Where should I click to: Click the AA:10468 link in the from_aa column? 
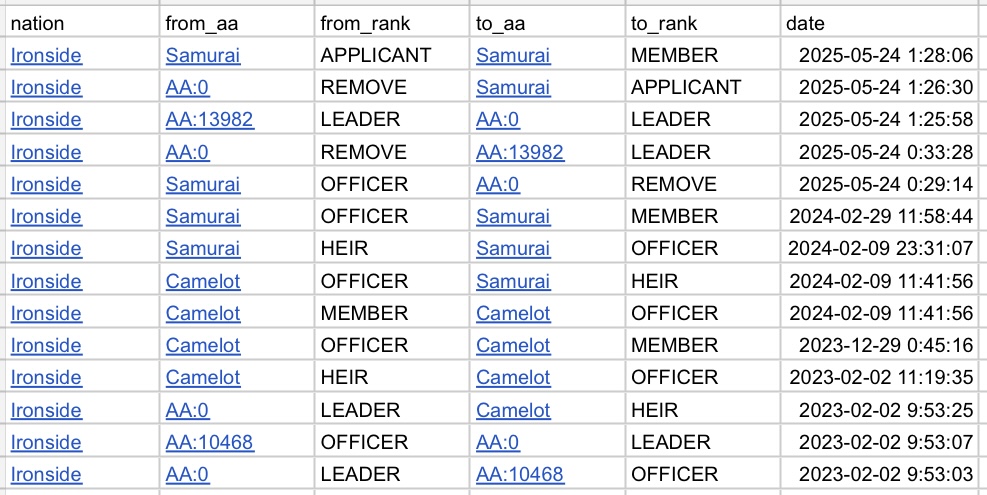(210, 442)
